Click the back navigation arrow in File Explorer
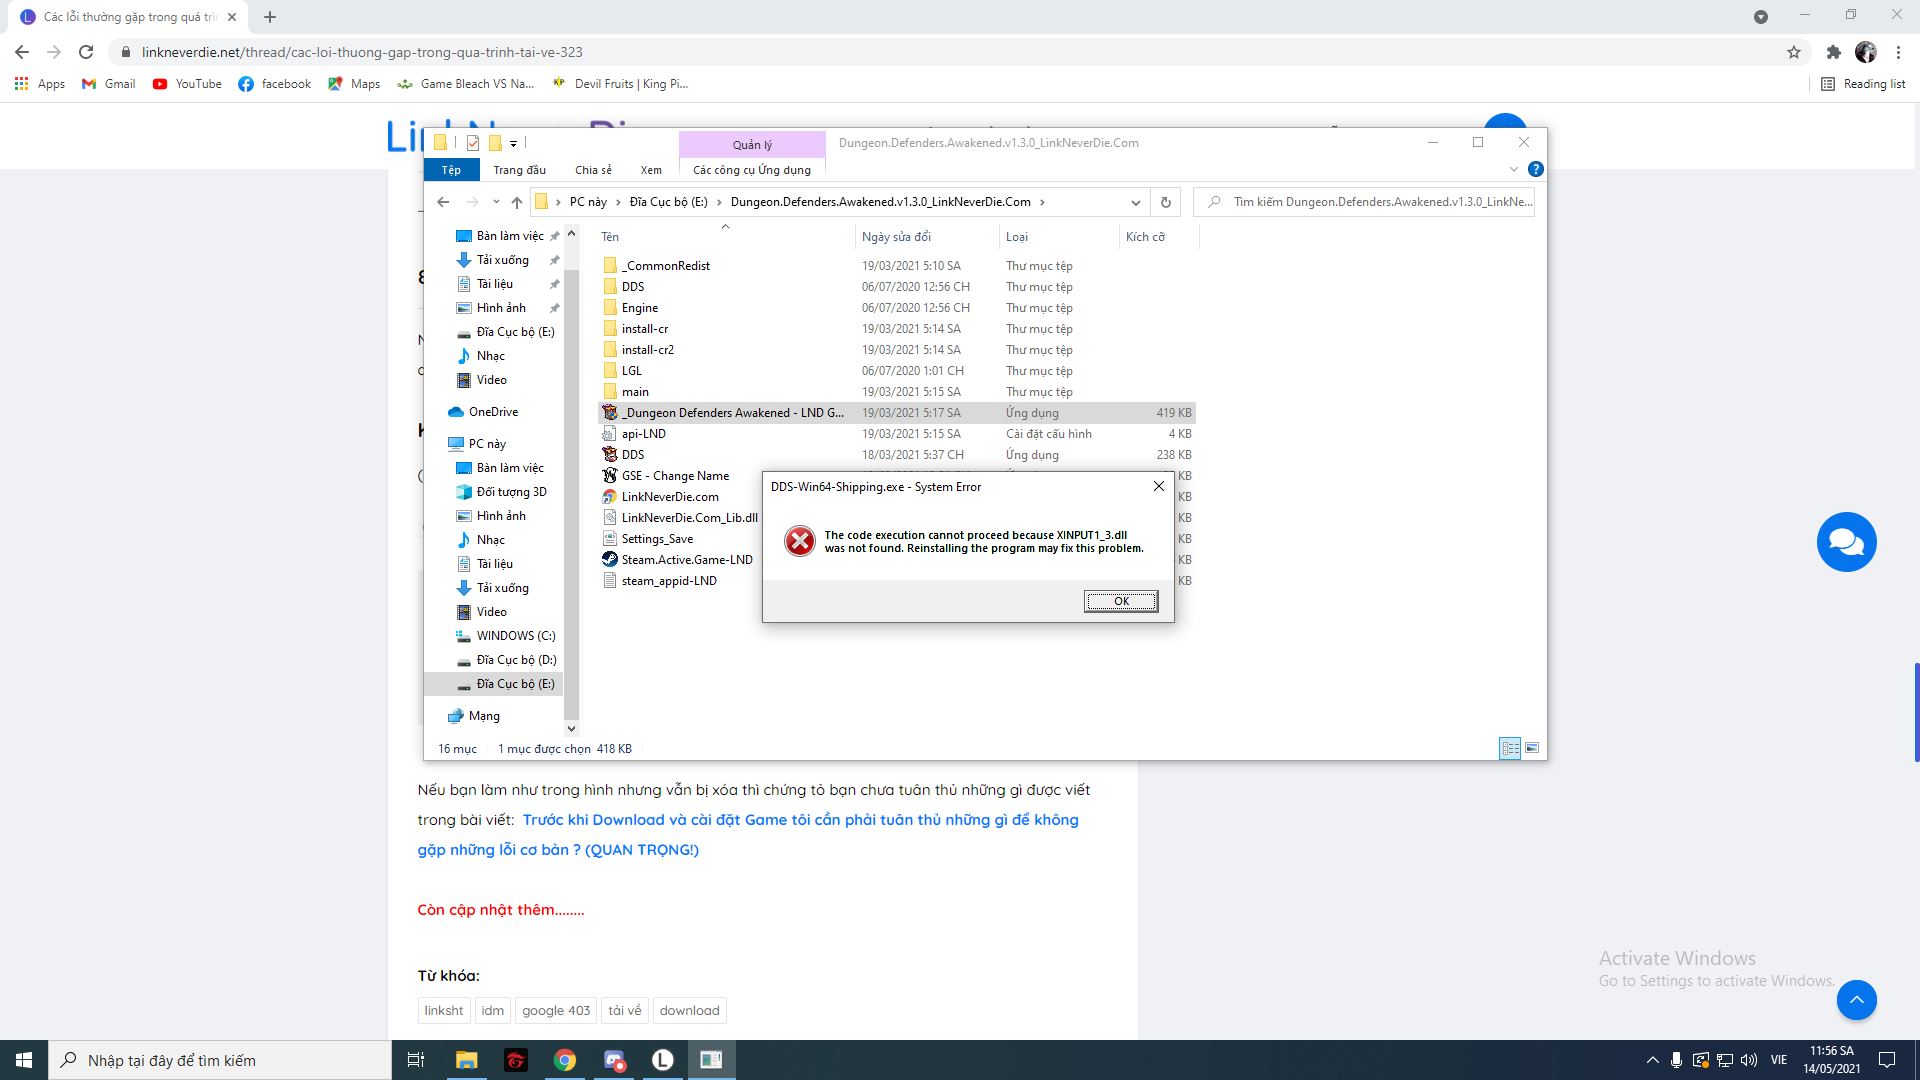 point(444,200)
